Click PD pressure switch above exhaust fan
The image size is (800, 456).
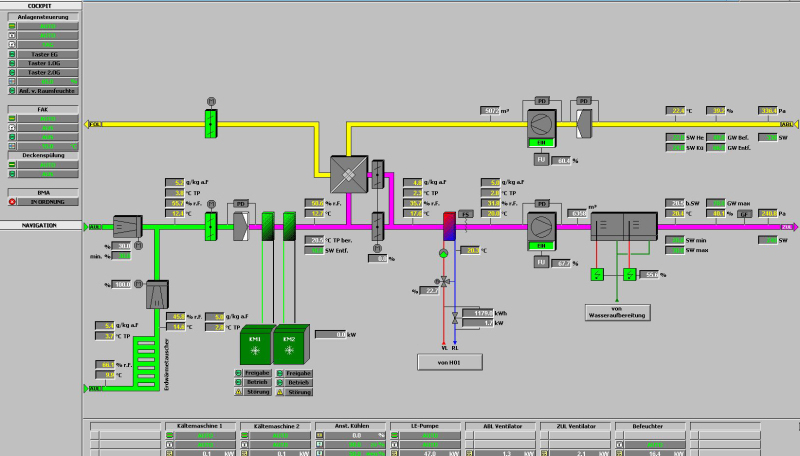tap(541, 101)
